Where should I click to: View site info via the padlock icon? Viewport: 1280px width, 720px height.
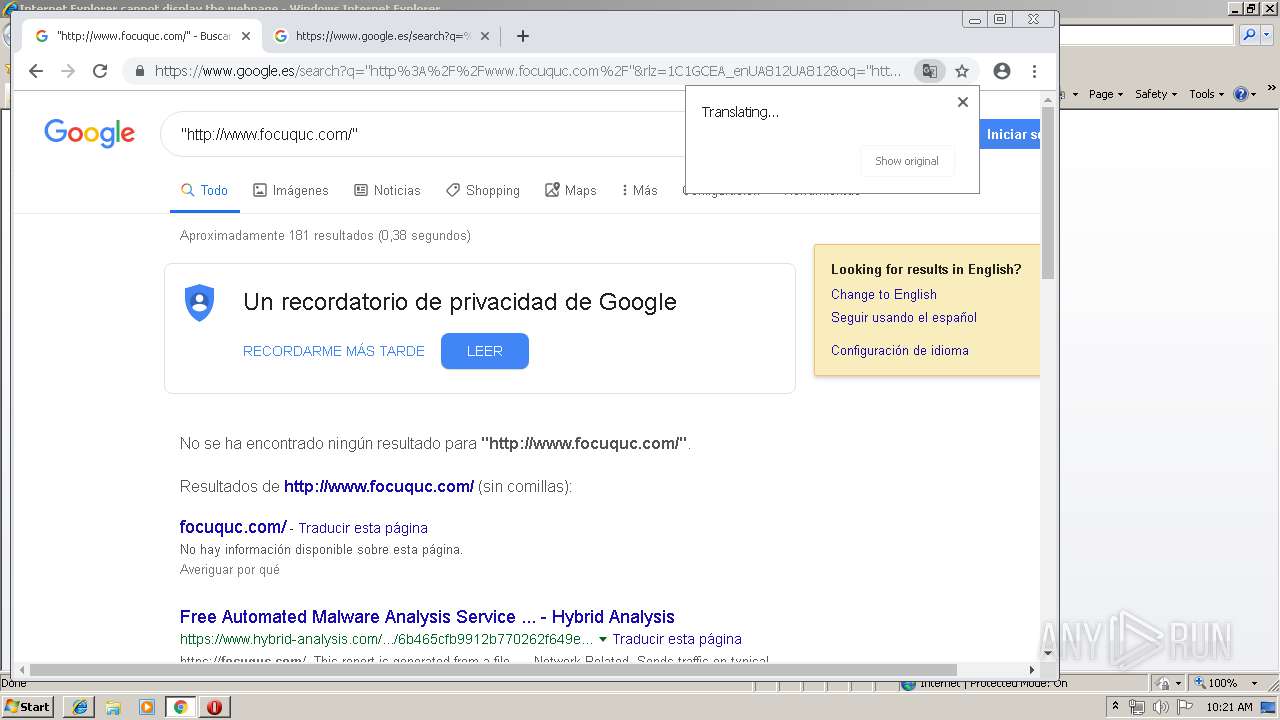click(139, 71)
